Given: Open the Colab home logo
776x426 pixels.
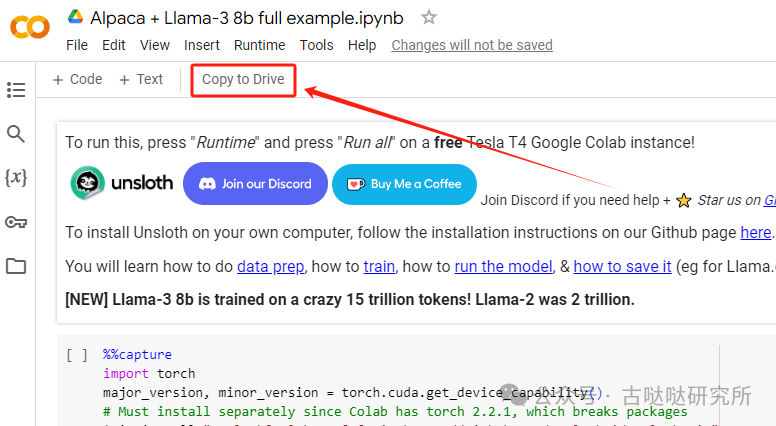Looking at the screenshot, I should point(30,27).
